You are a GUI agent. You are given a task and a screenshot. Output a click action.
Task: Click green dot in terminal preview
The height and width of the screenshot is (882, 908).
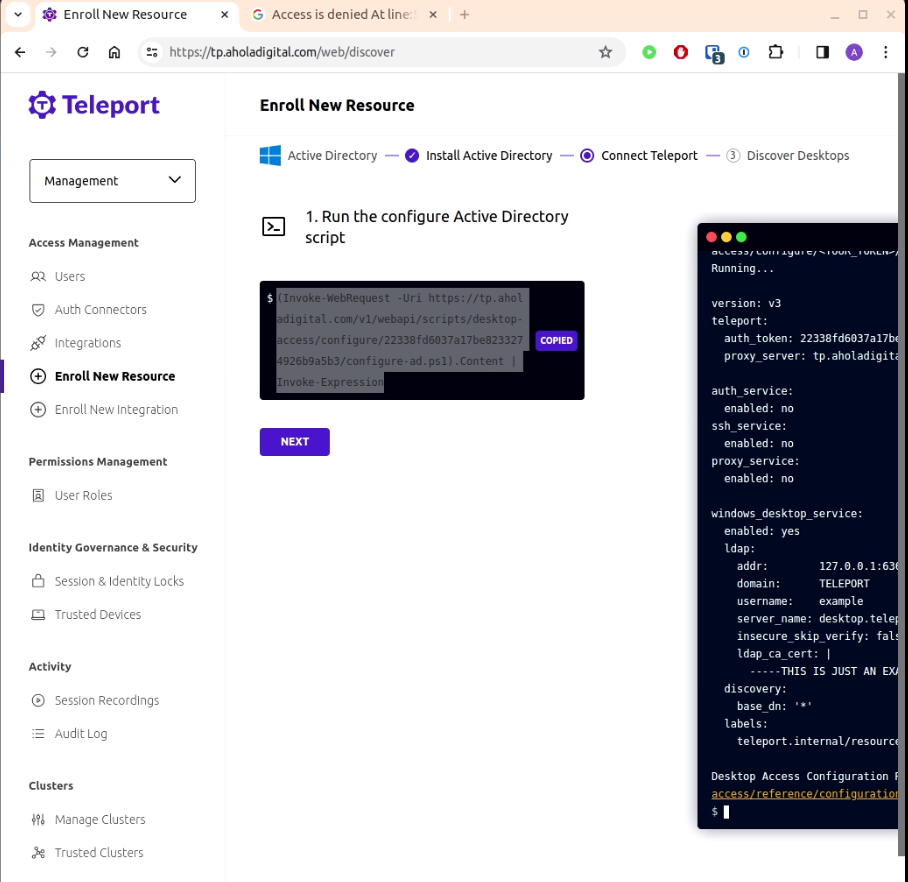point(741,237)
